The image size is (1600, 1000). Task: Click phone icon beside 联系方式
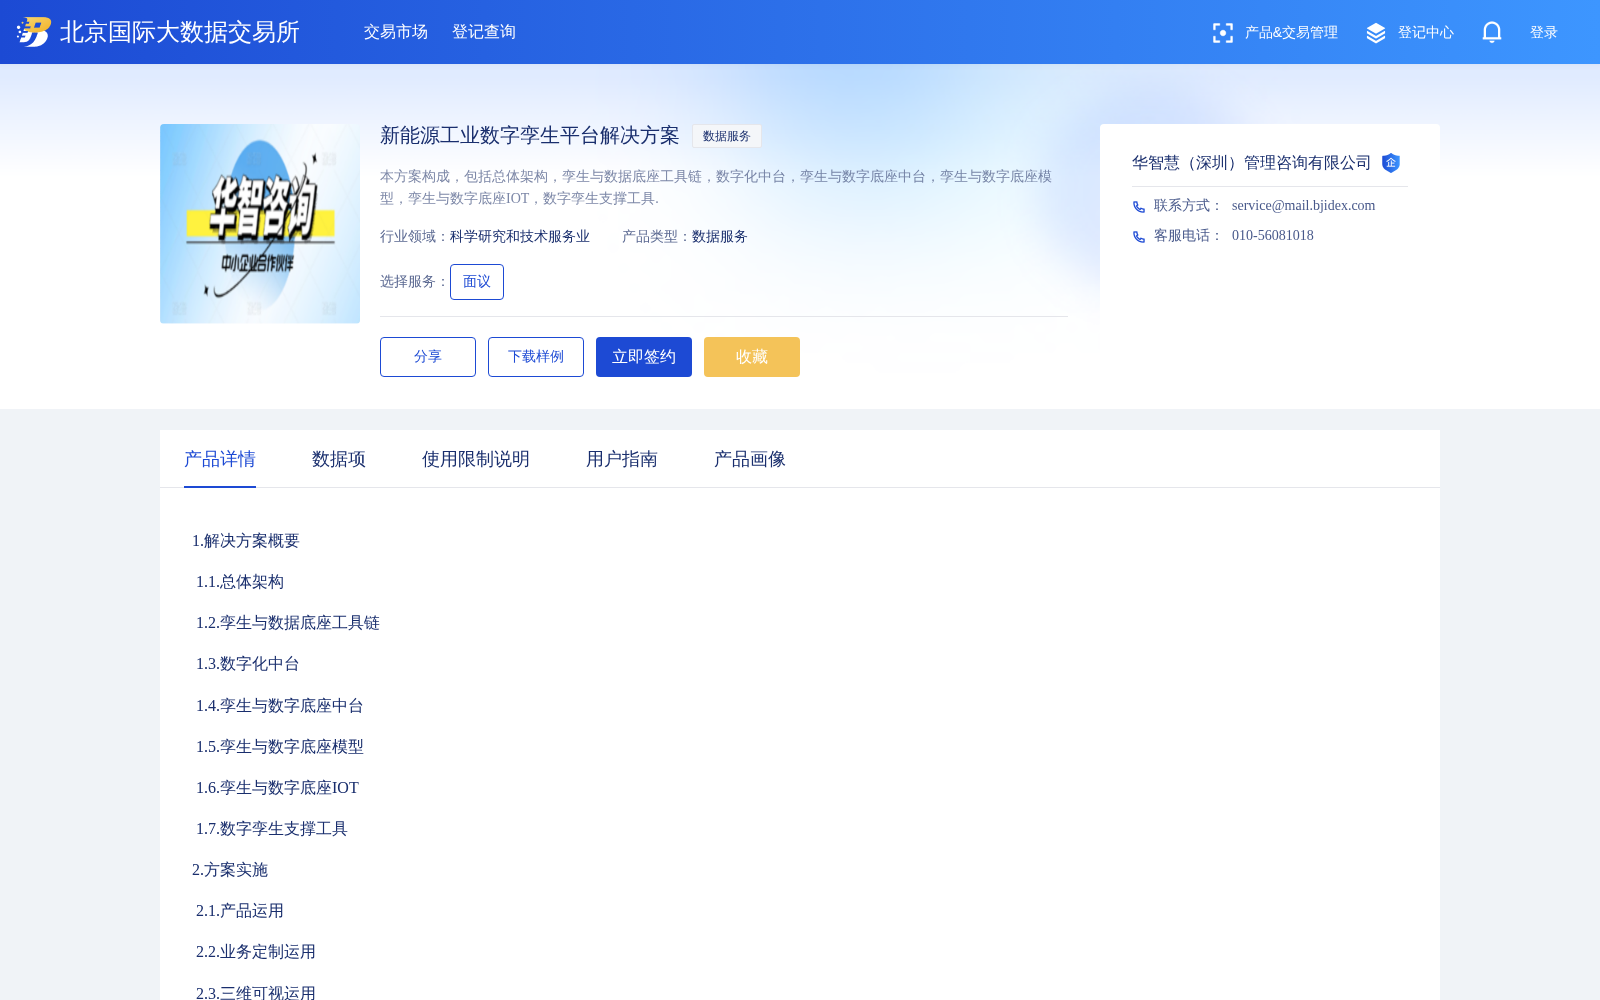pyautogui.click(x=1139, y=206)
